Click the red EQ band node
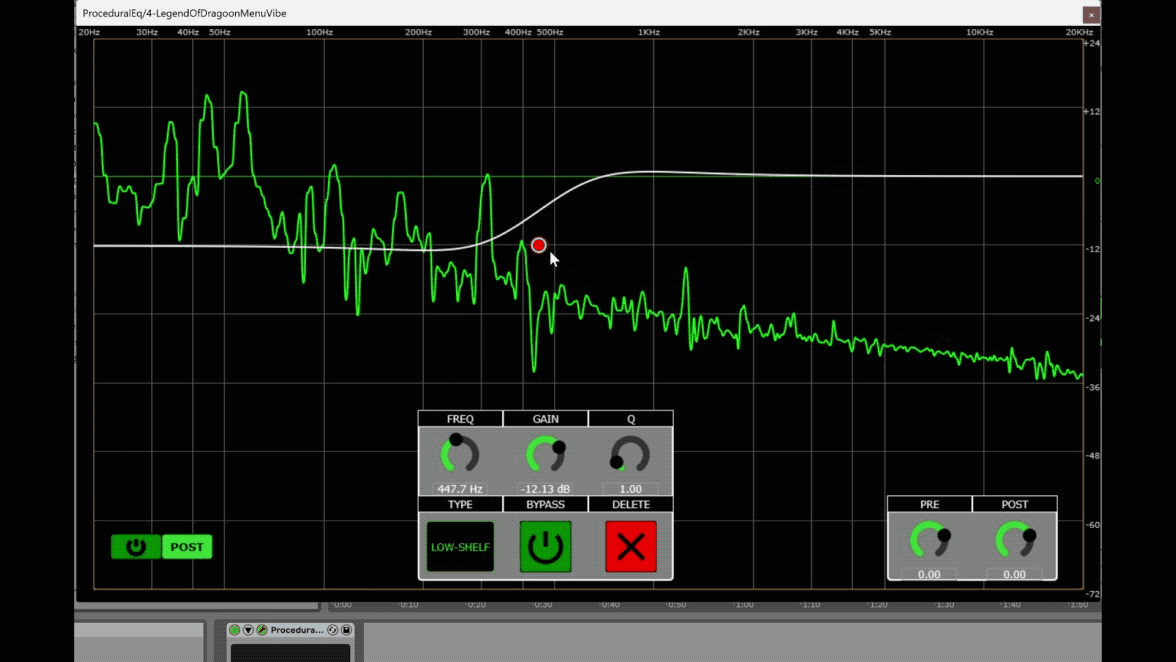The image size is (1176, 662). pos(538,245)
